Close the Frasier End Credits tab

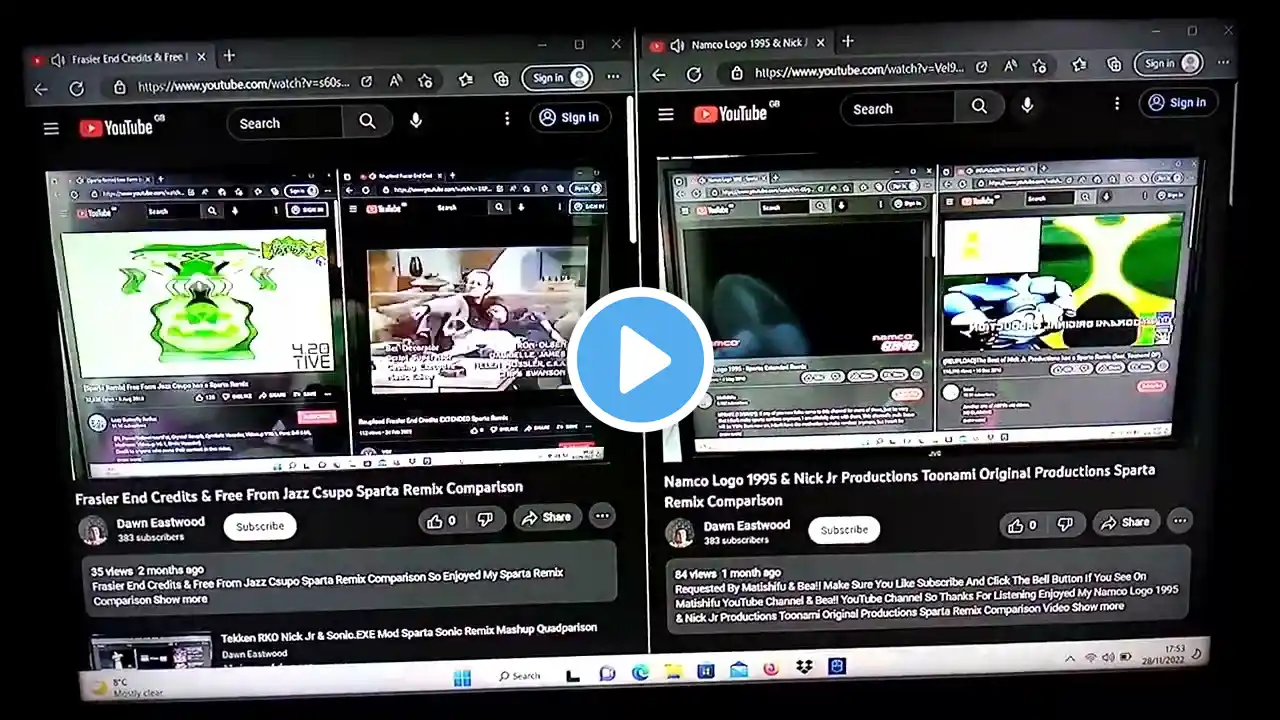click(201, 58)
